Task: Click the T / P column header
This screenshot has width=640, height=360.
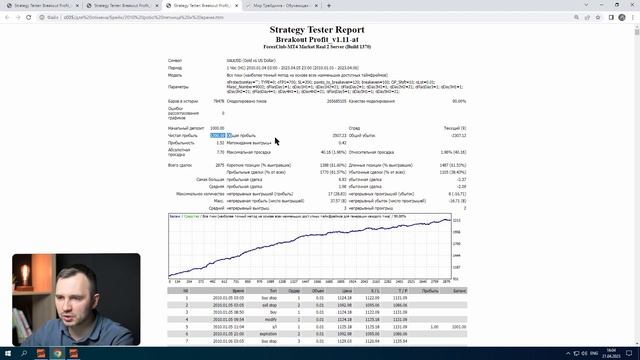Action: coord(402,291)
